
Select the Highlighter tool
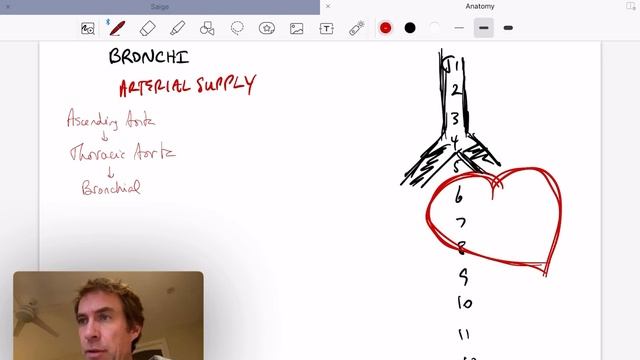(x=178, y=28)
